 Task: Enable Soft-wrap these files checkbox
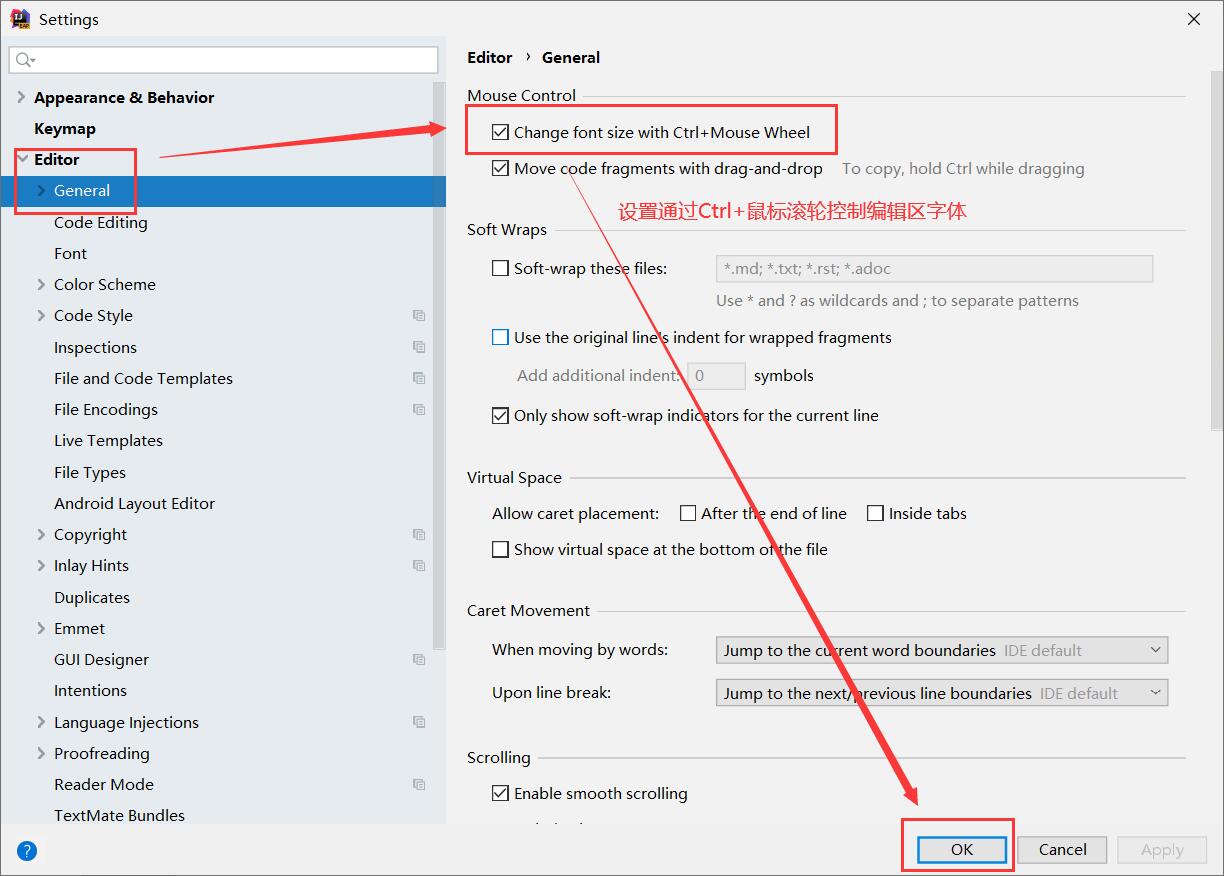pos(500,268)
